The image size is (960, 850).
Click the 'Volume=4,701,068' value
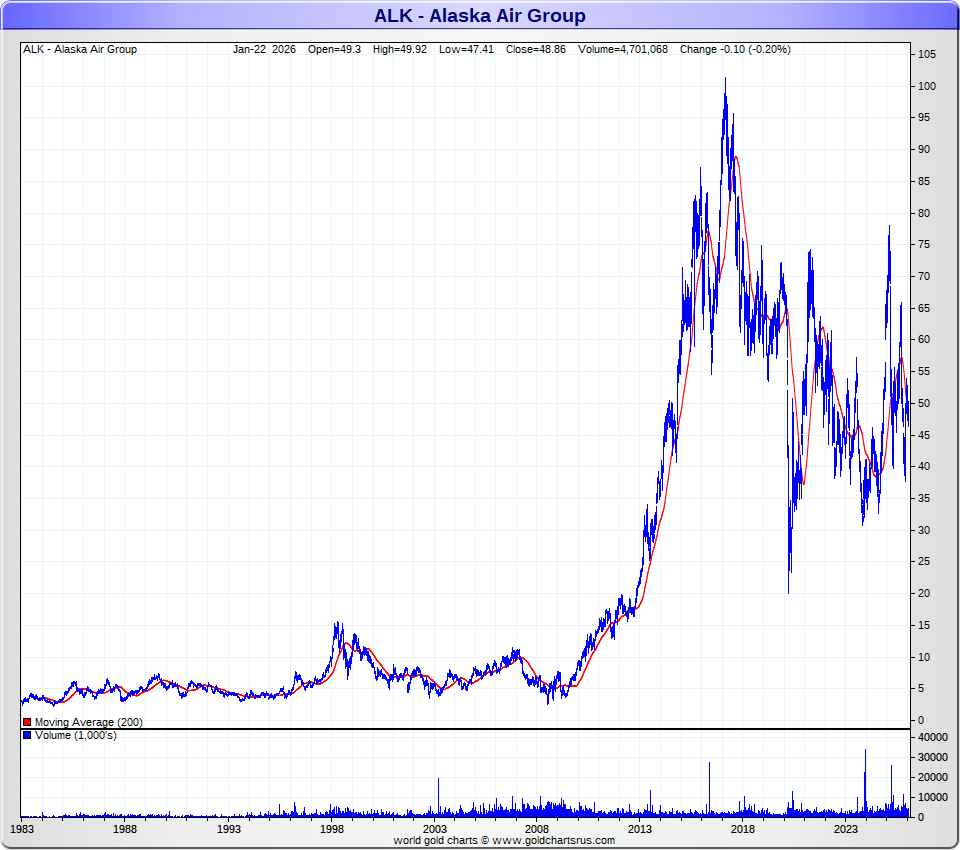pos(623,50)
